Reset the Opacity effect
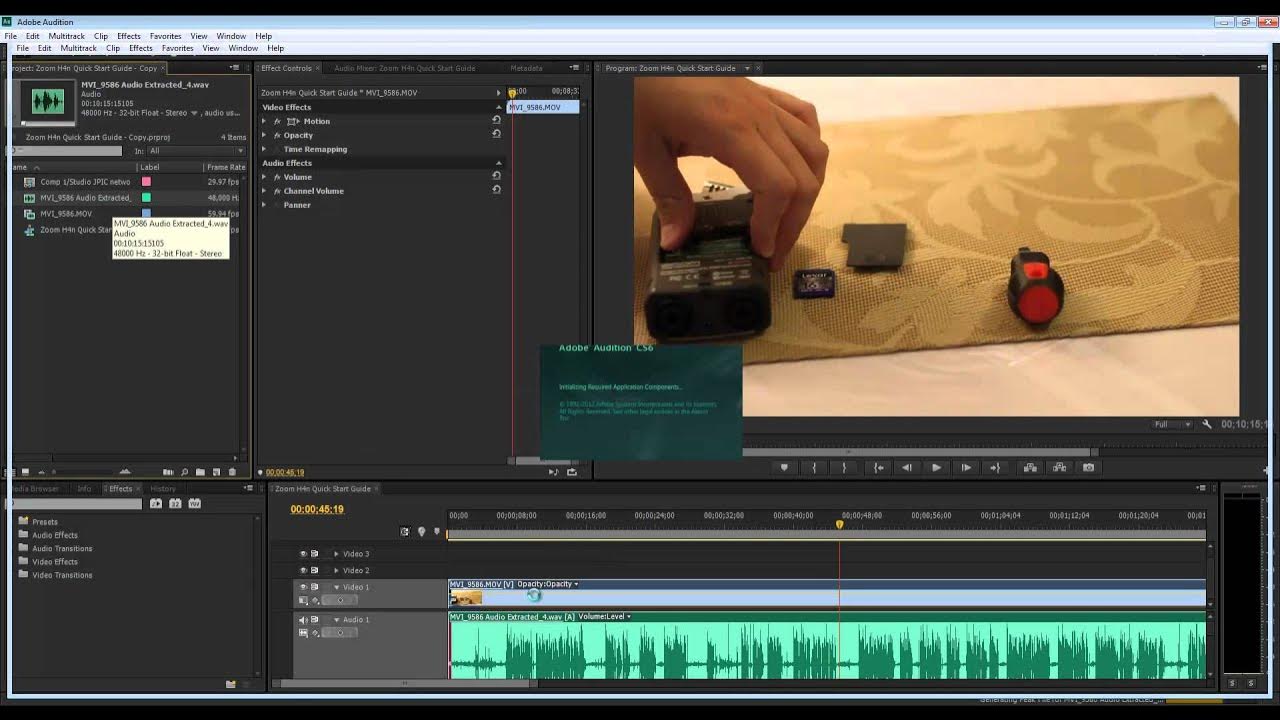1280x720 pixels. click(x=496, y=134)
